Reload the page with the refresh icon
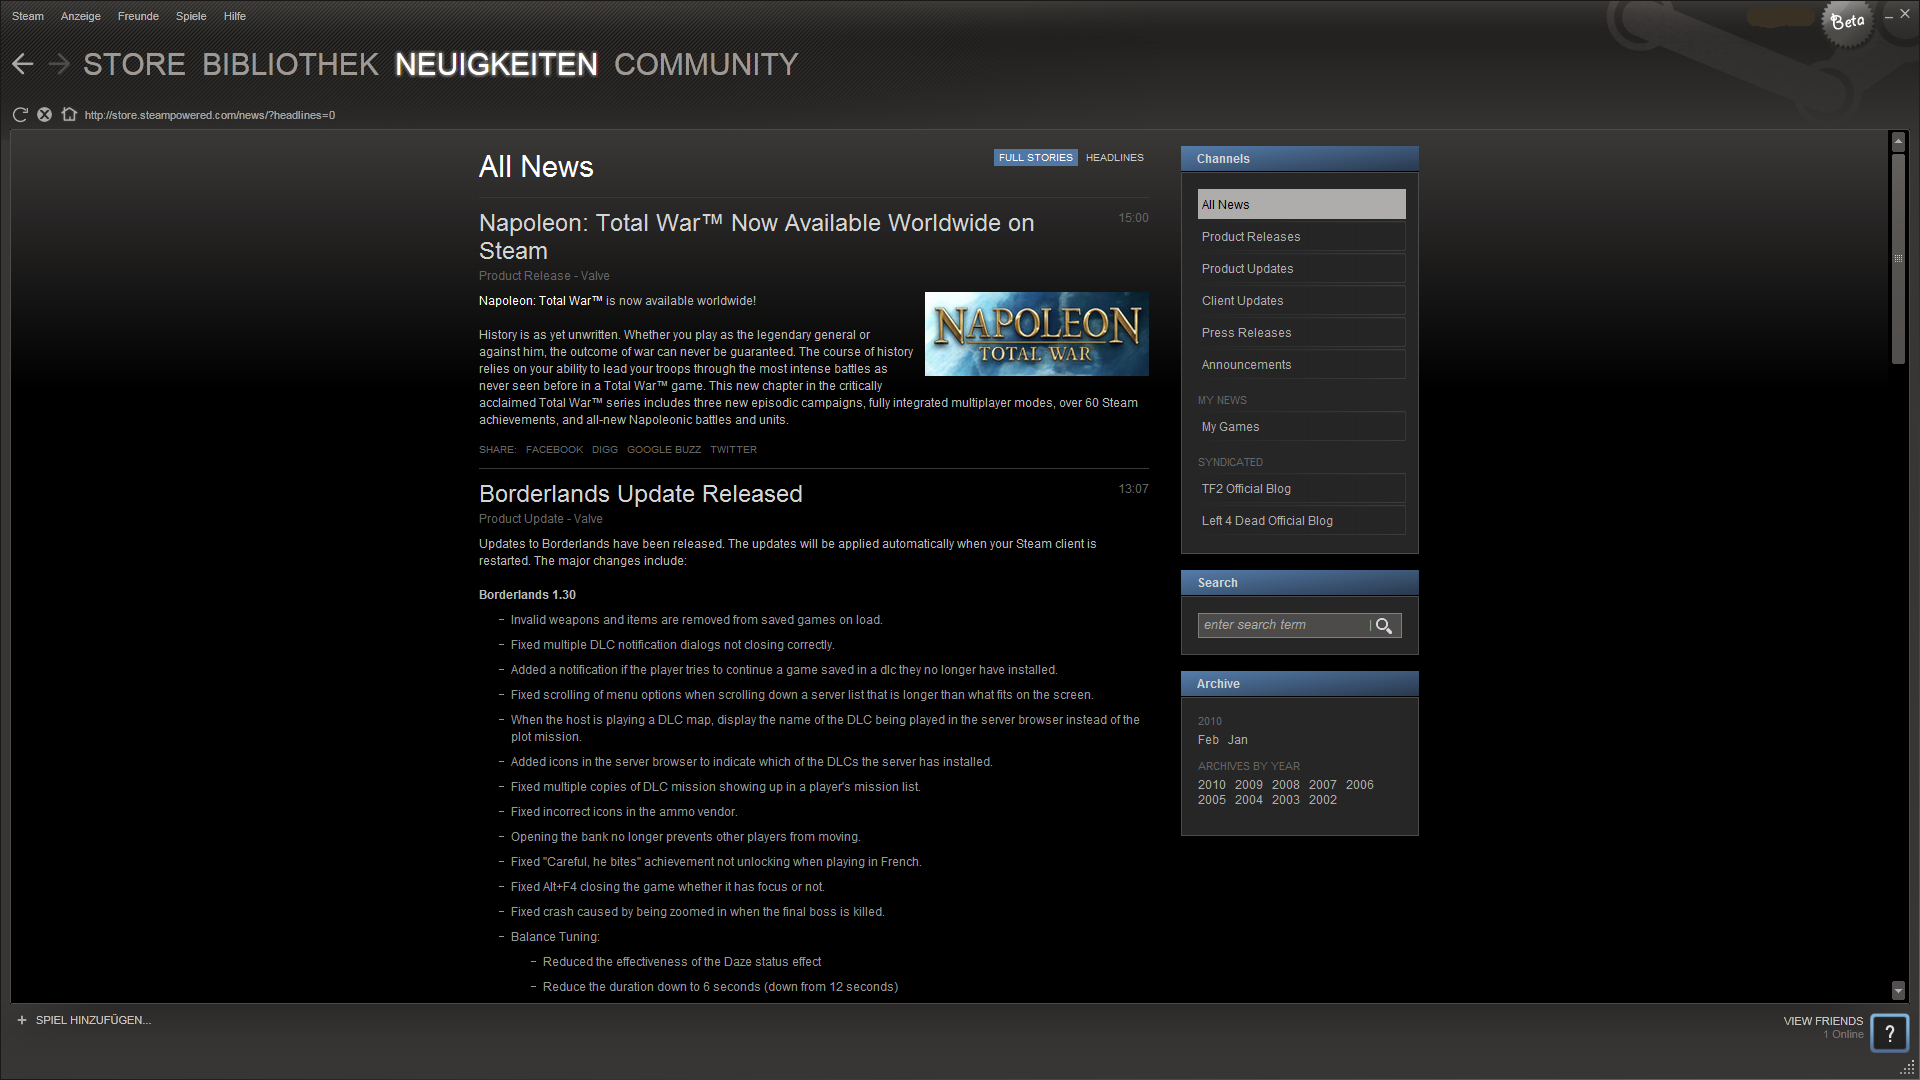Viewport: 1920px width, 1080px height. (x=20, y=115)
